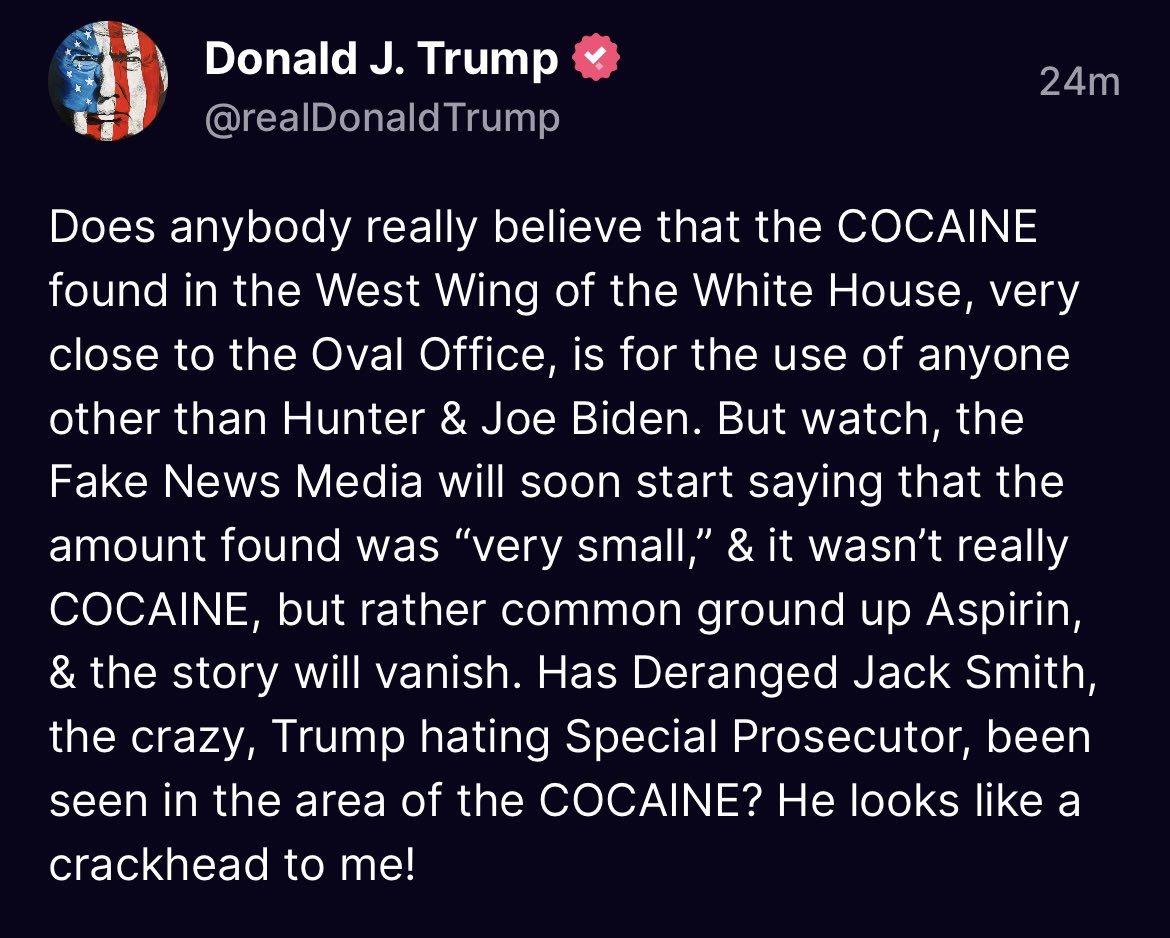
Task: Click the 24m post timestamp
Action: point(1079,82)
